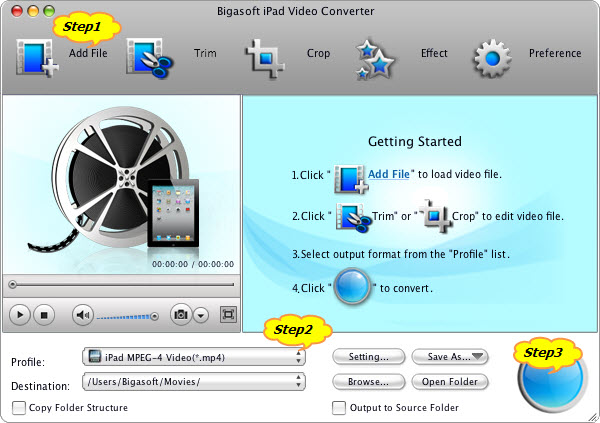Toggle full screen preview icon
This screenshot has width=600, height=423.
point(228,315)
